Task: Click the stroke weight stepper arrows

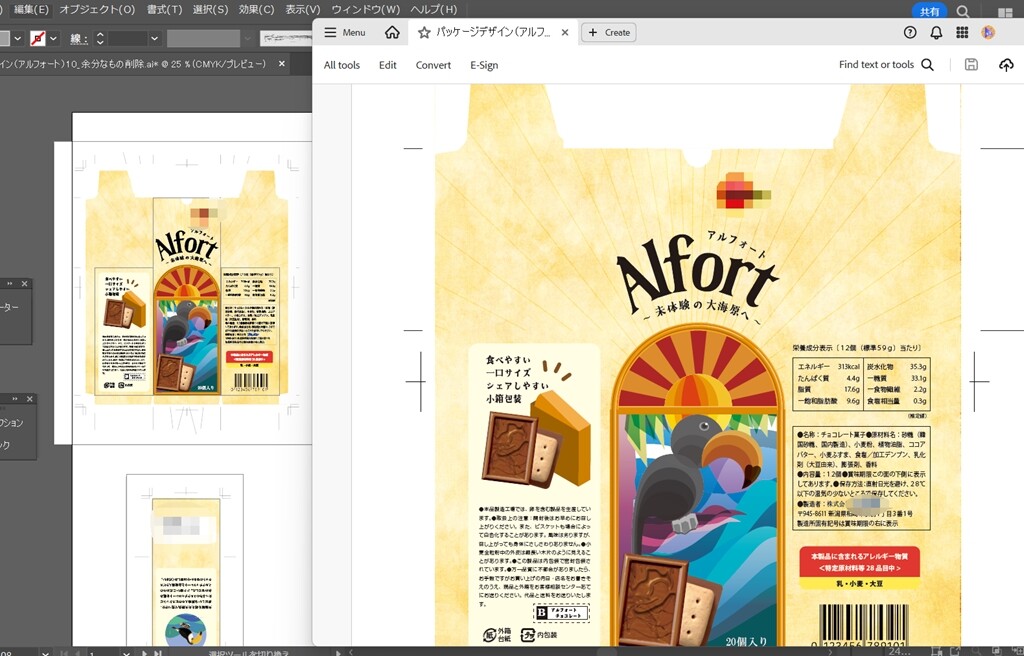Action: [100, 38]
